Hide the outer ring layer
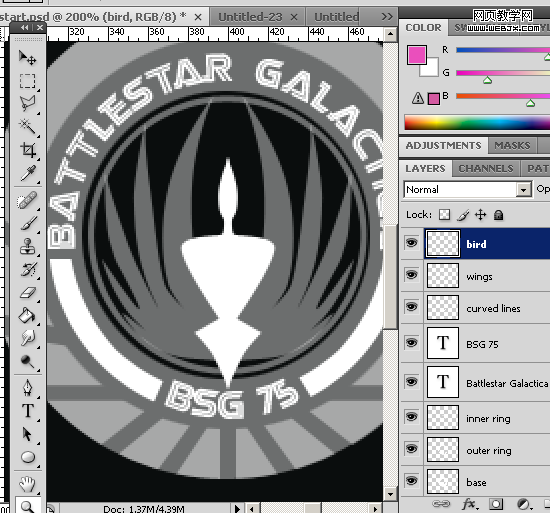 pos(411,448)
